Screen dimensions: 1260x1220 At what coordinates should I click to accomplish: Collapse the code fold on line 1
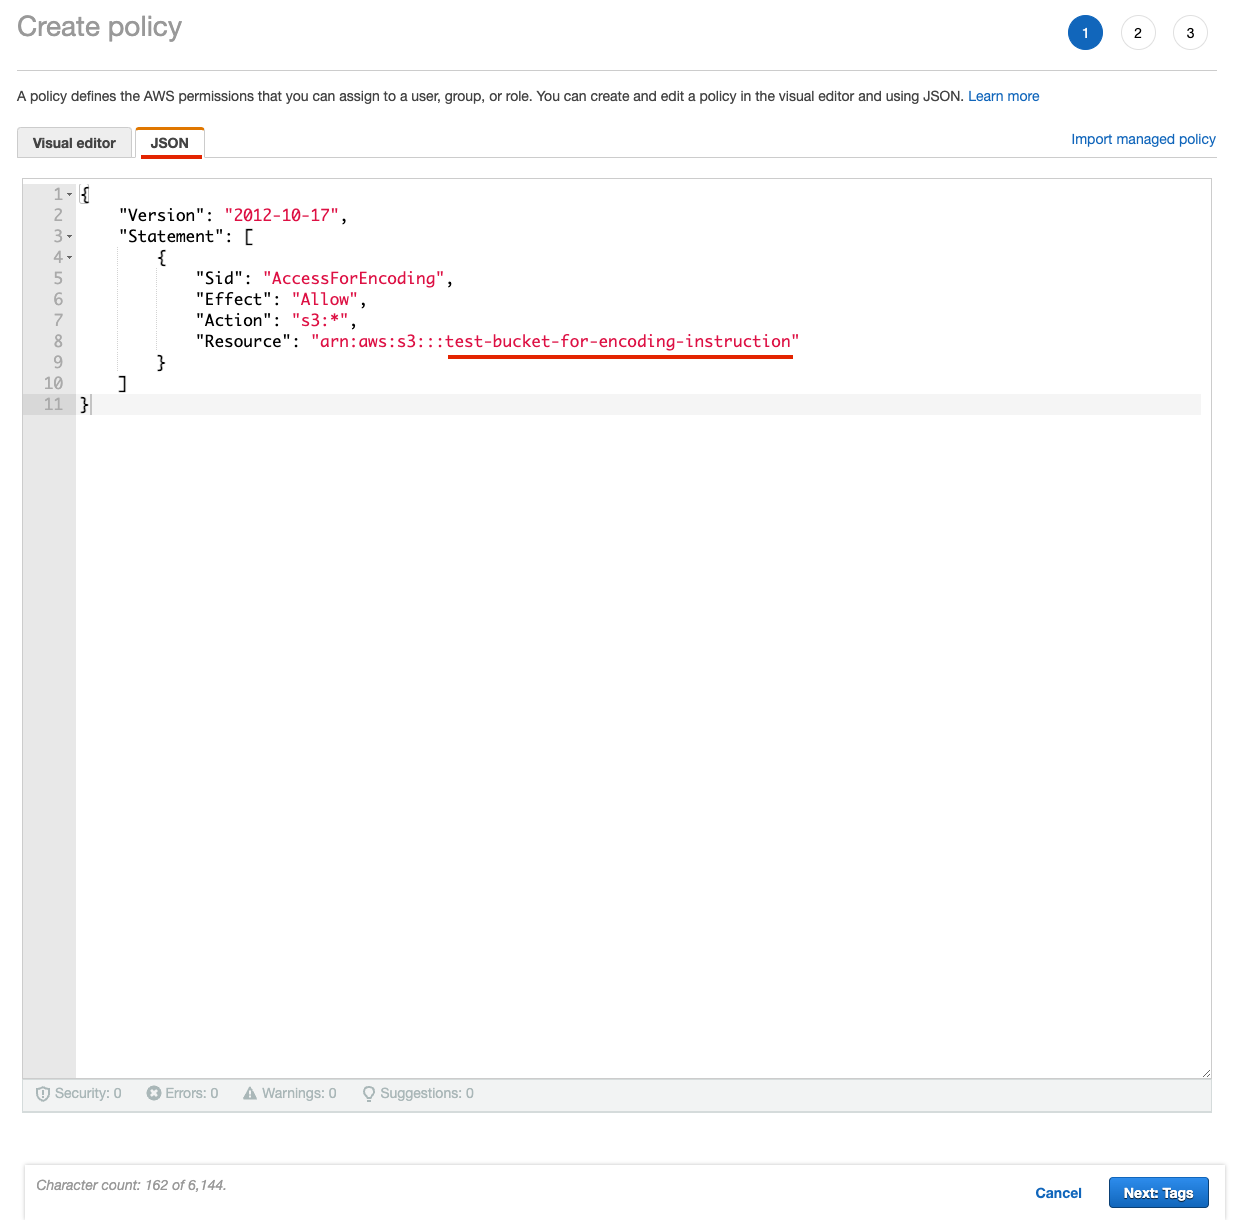(x=70, y=195)
